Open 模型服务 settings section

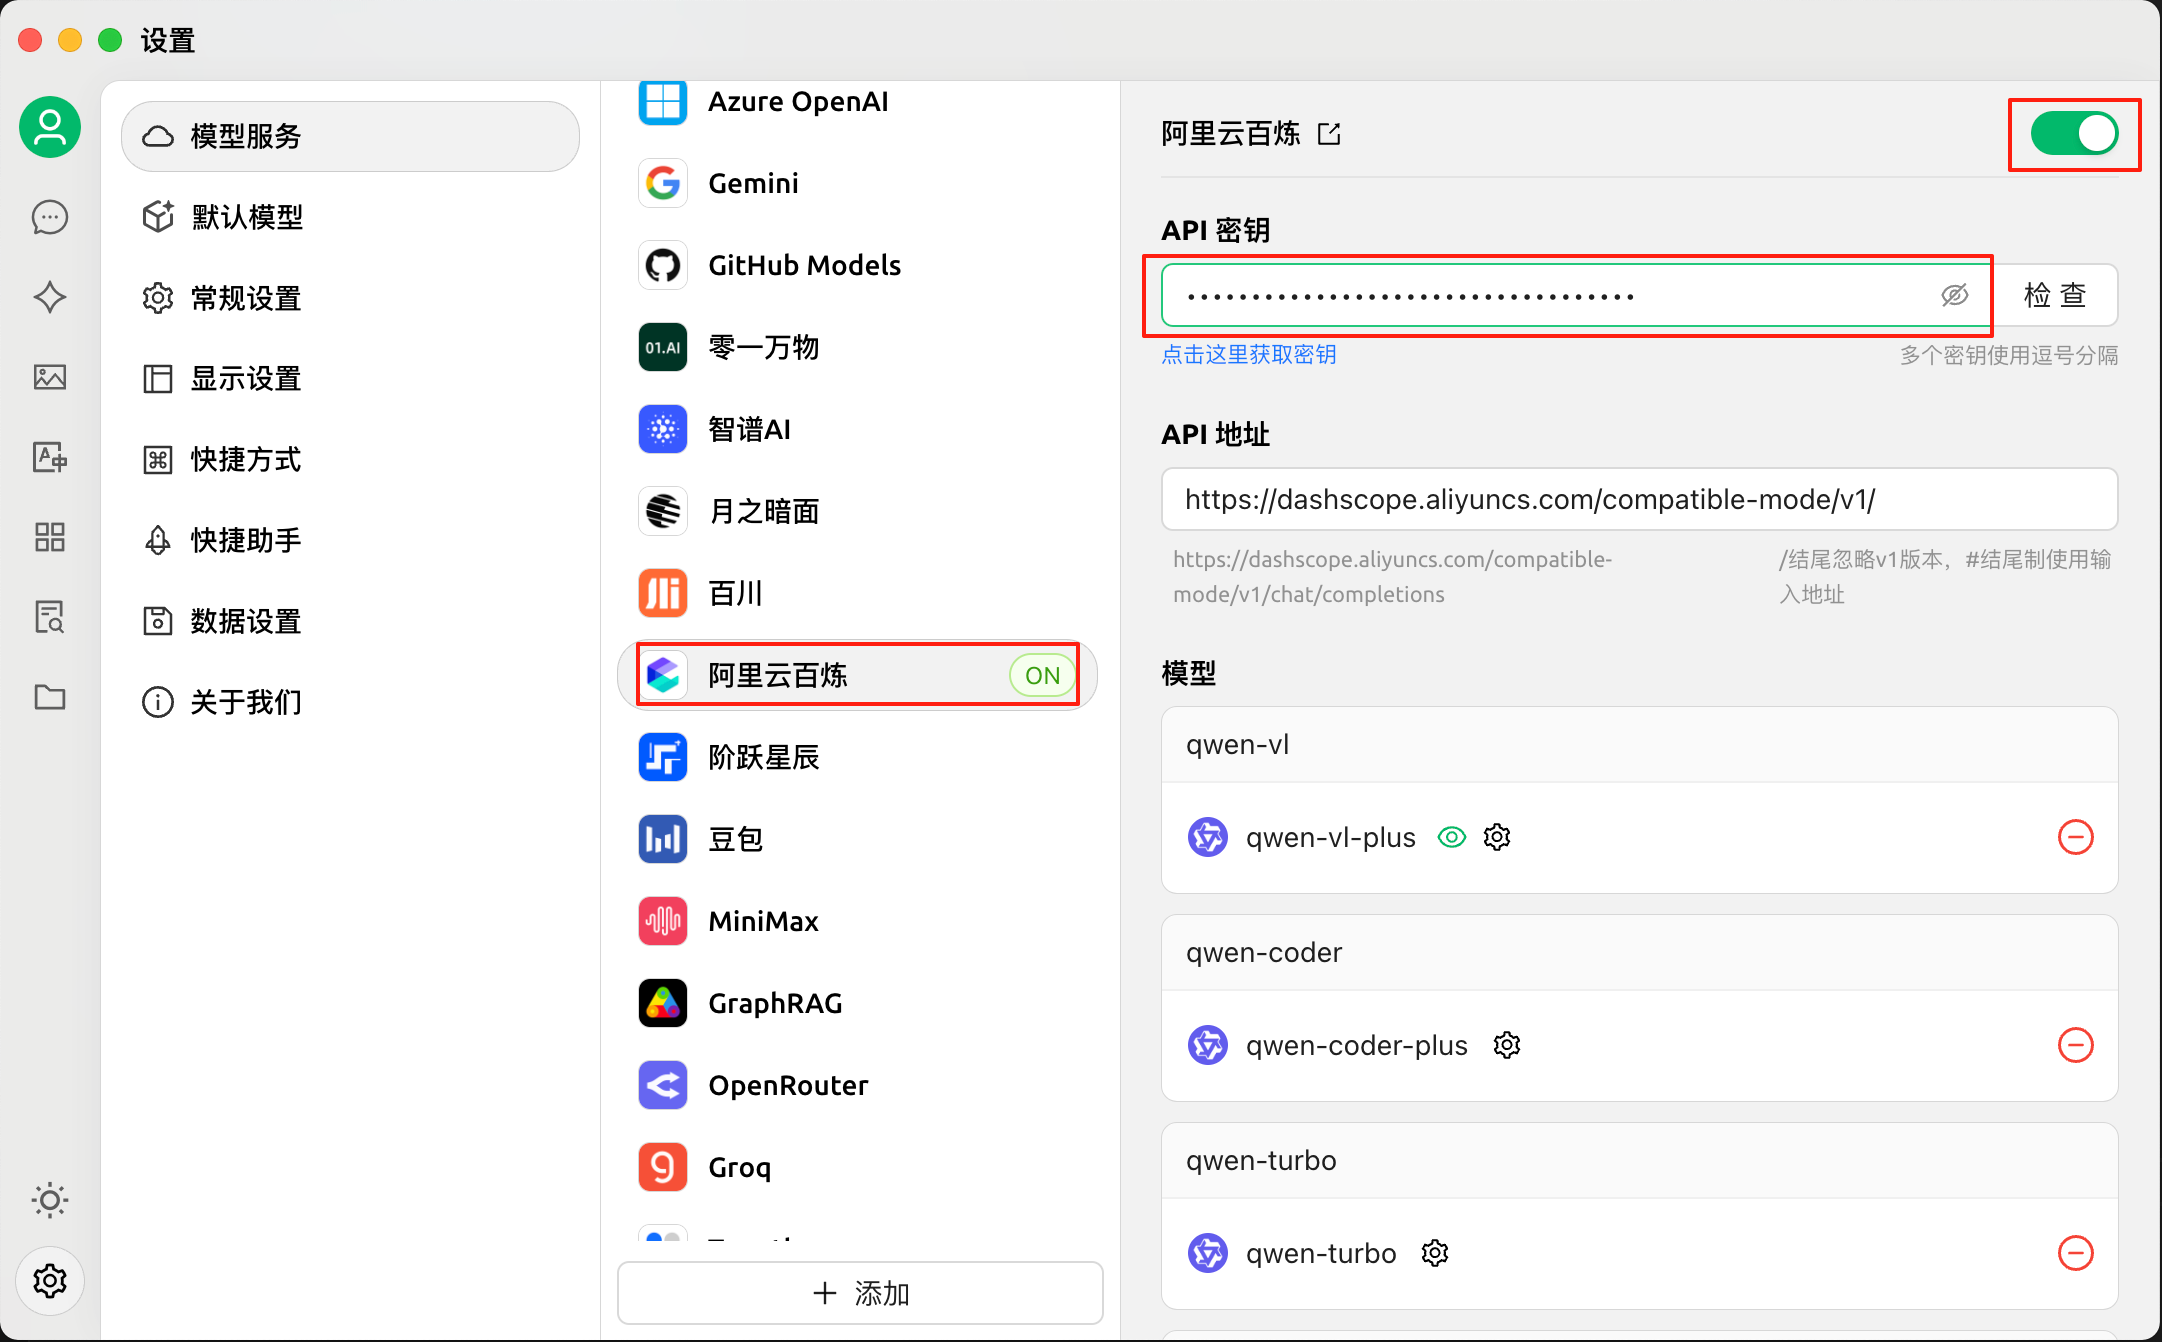350,136
